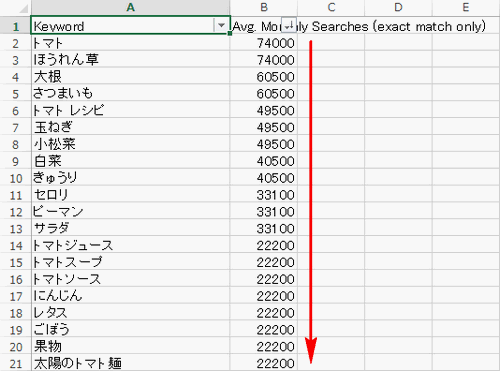Click the cell containing トマトソース
500x371 pixels.
[130, 279]
